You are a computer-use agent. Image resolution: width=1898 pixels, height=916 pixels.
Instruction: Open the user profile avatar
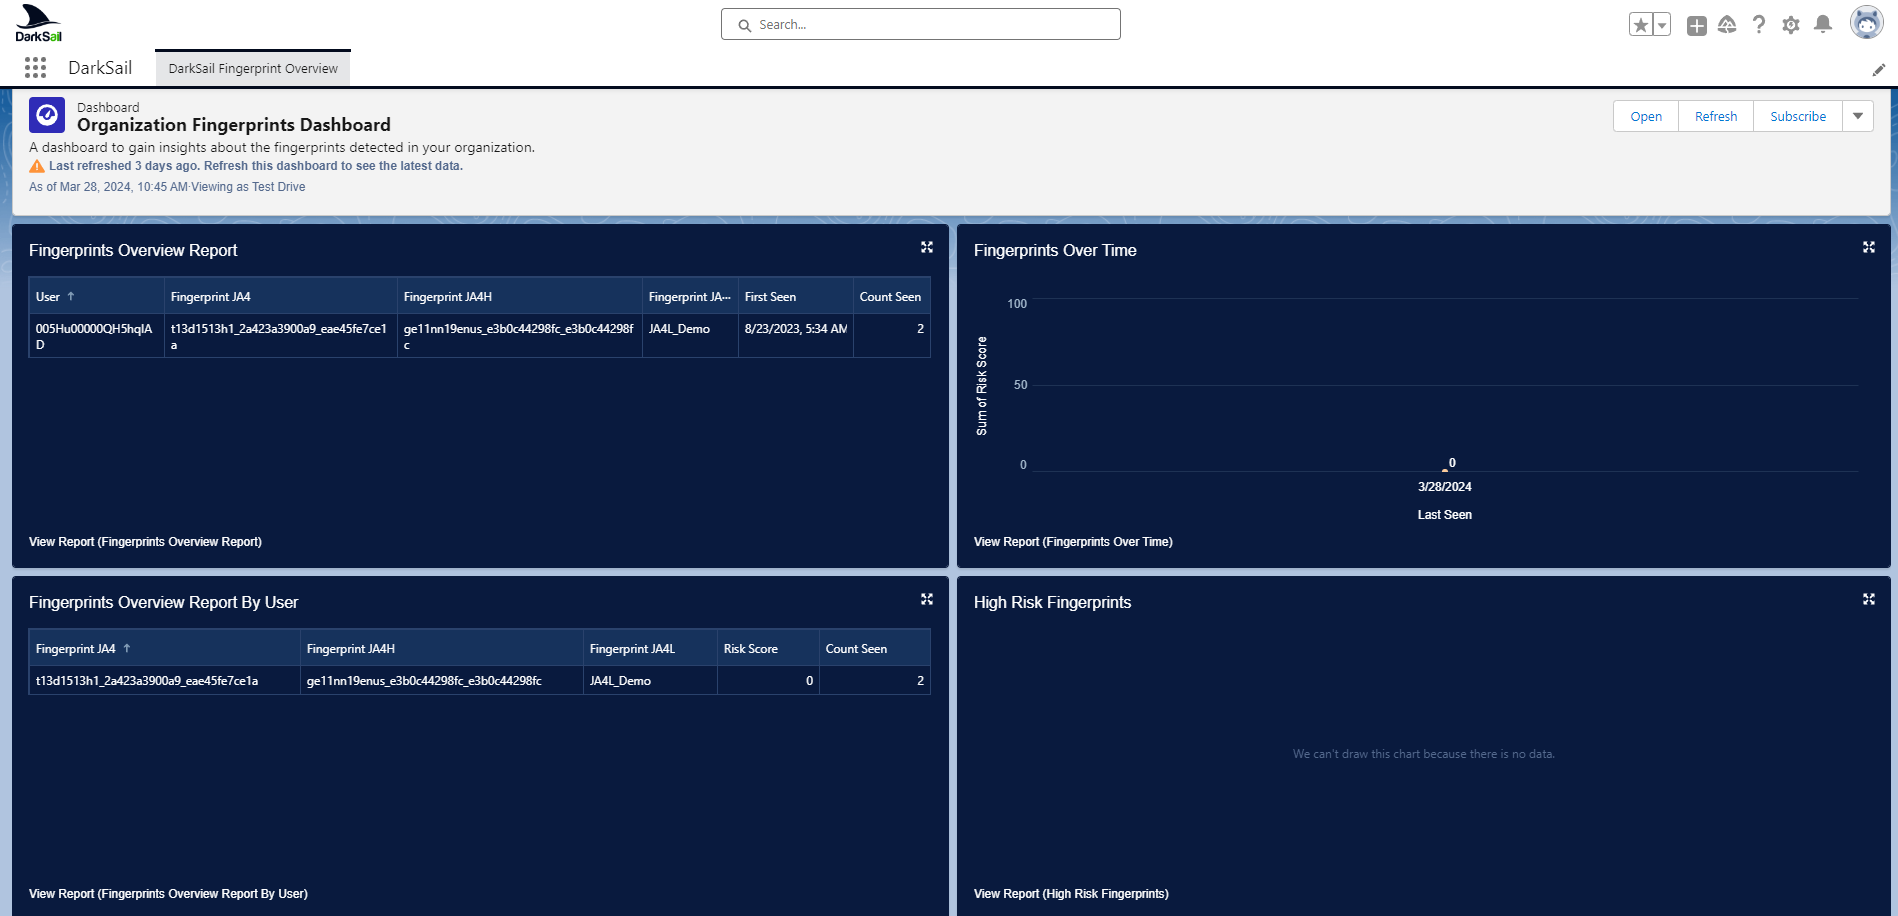tap(1866, 22)
